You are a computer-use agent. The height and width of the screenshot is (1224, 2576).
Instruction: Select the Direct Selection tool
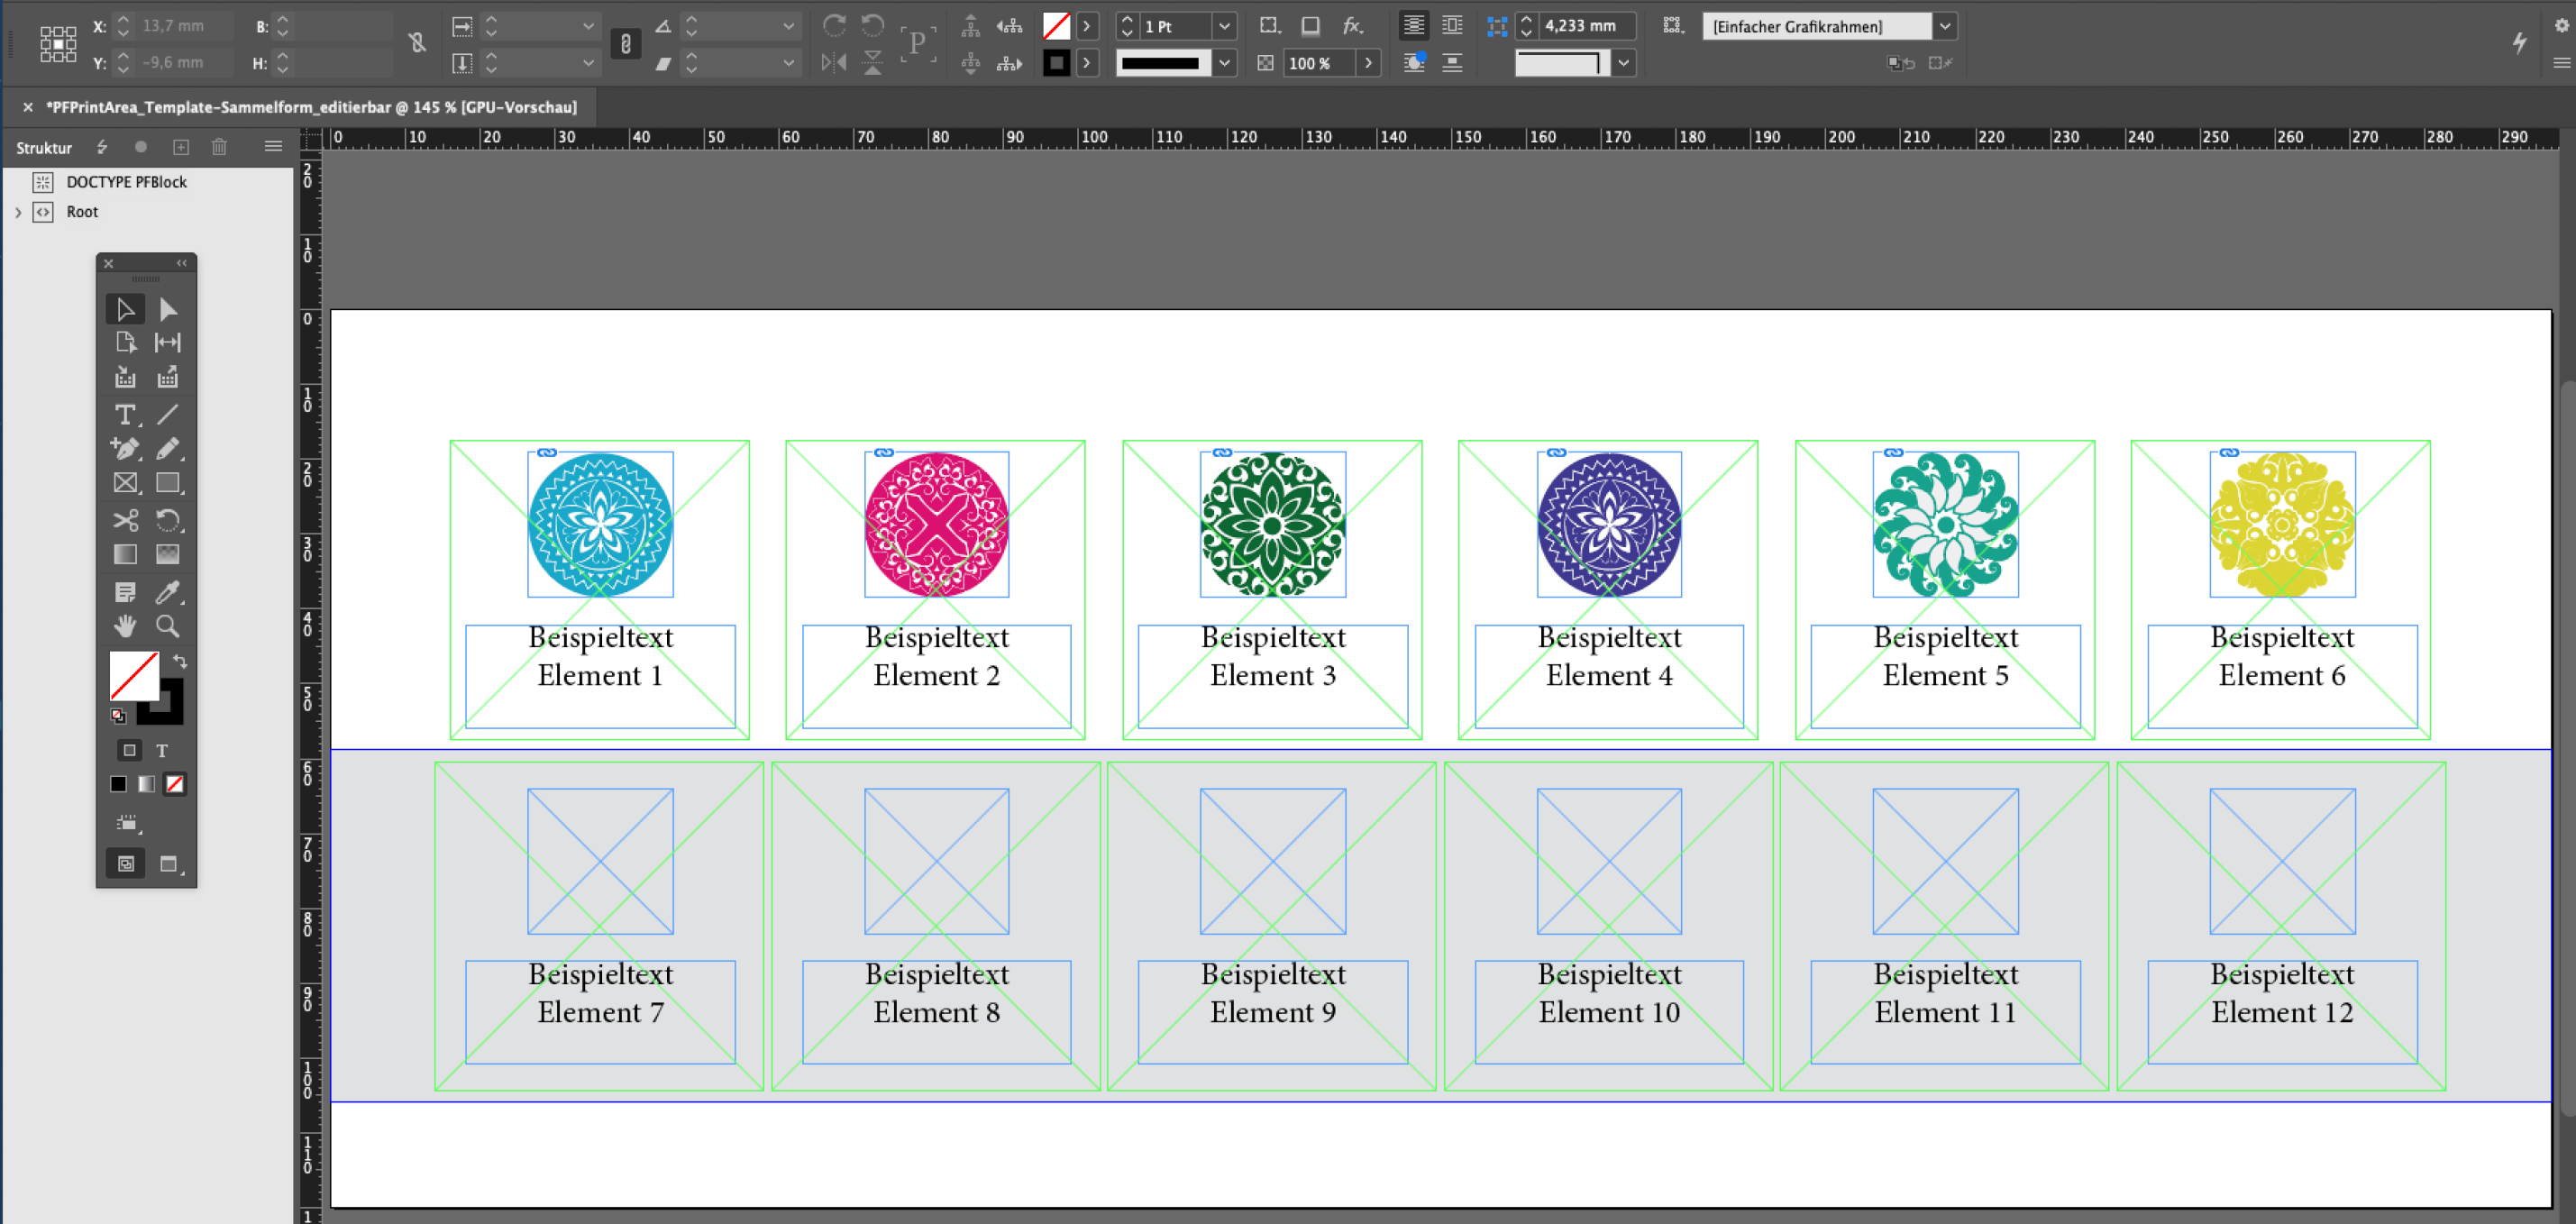click(167, 310)
